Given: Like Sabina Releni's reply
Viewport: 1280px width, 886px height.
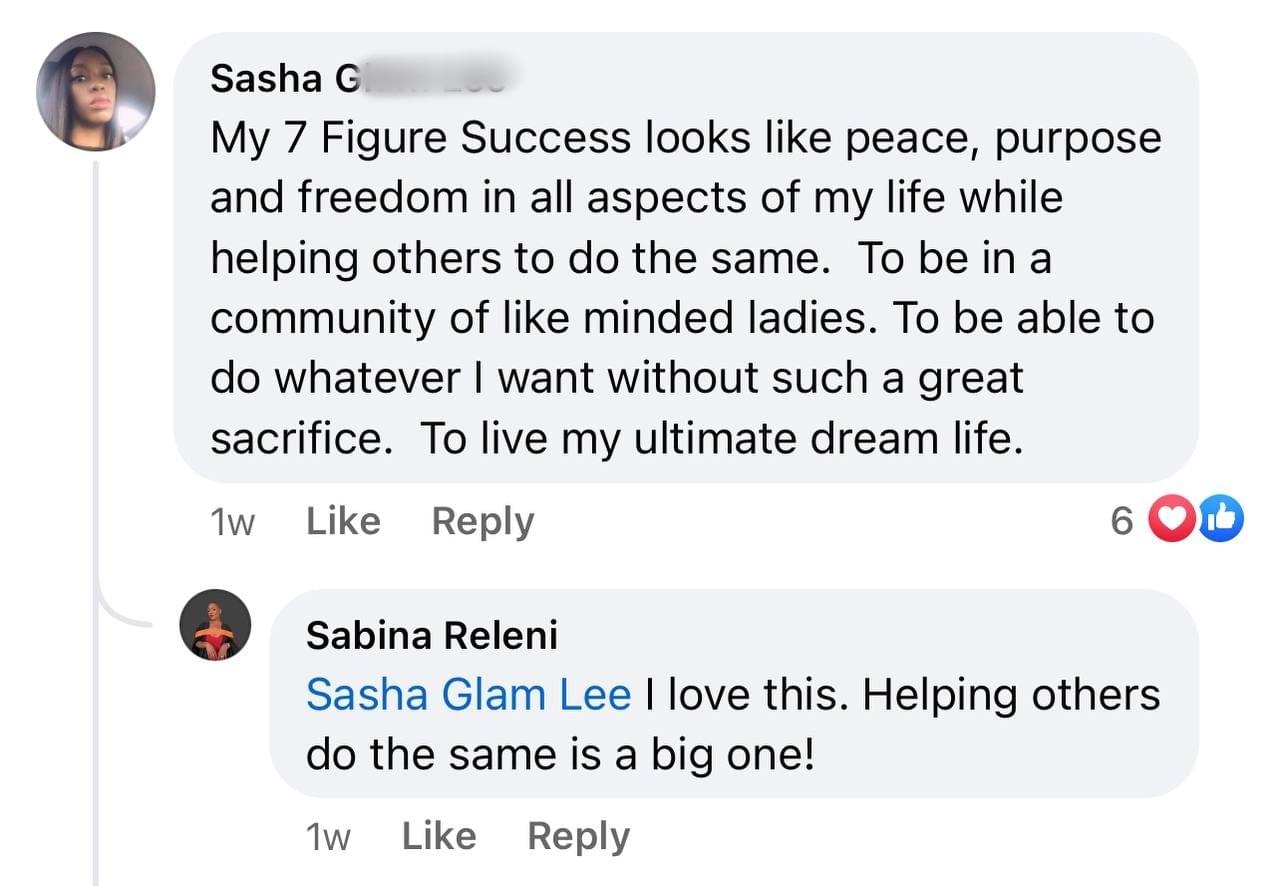Looking at the screenshot, I should 439,836.
